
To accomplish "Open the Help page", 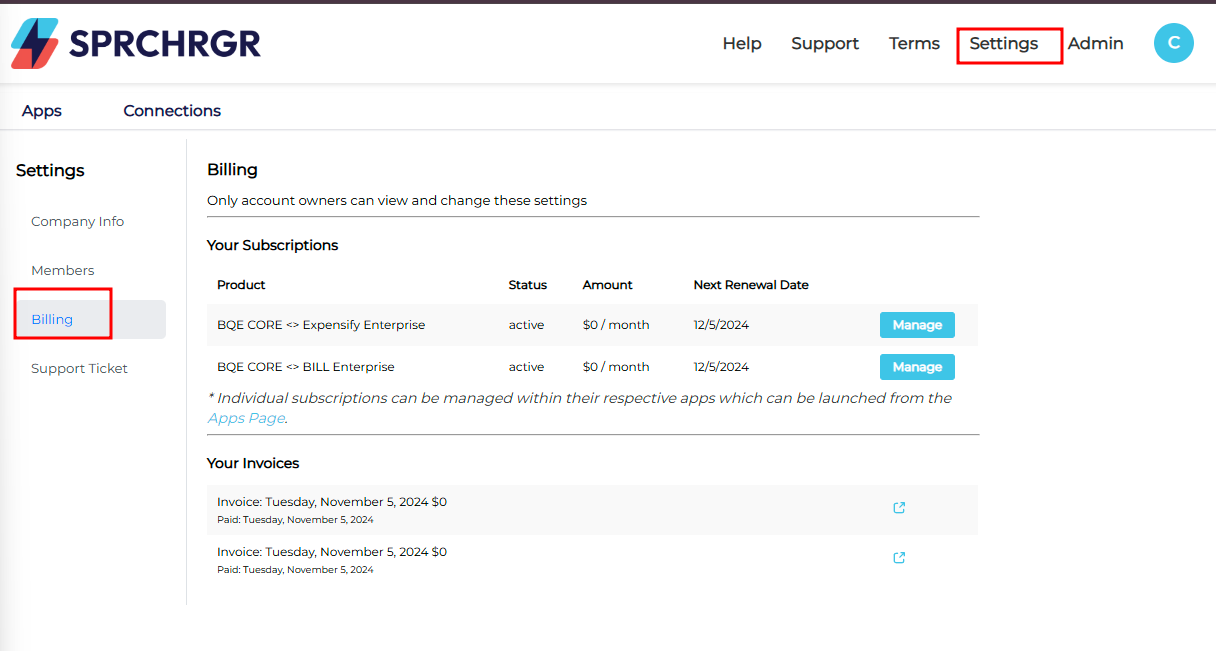I will tap(742, 44).
